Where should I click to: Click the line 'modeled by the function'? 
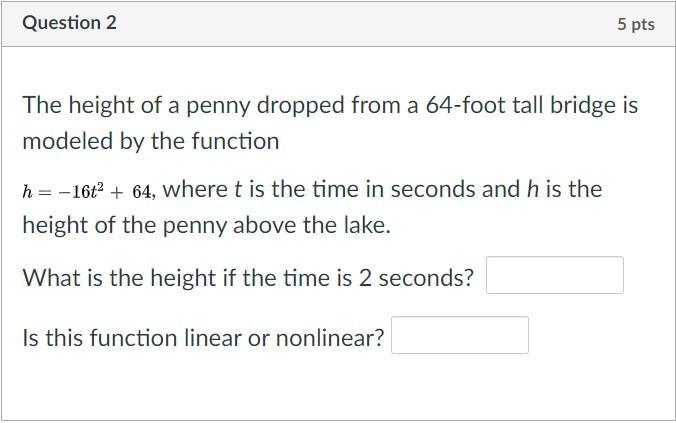150,141
